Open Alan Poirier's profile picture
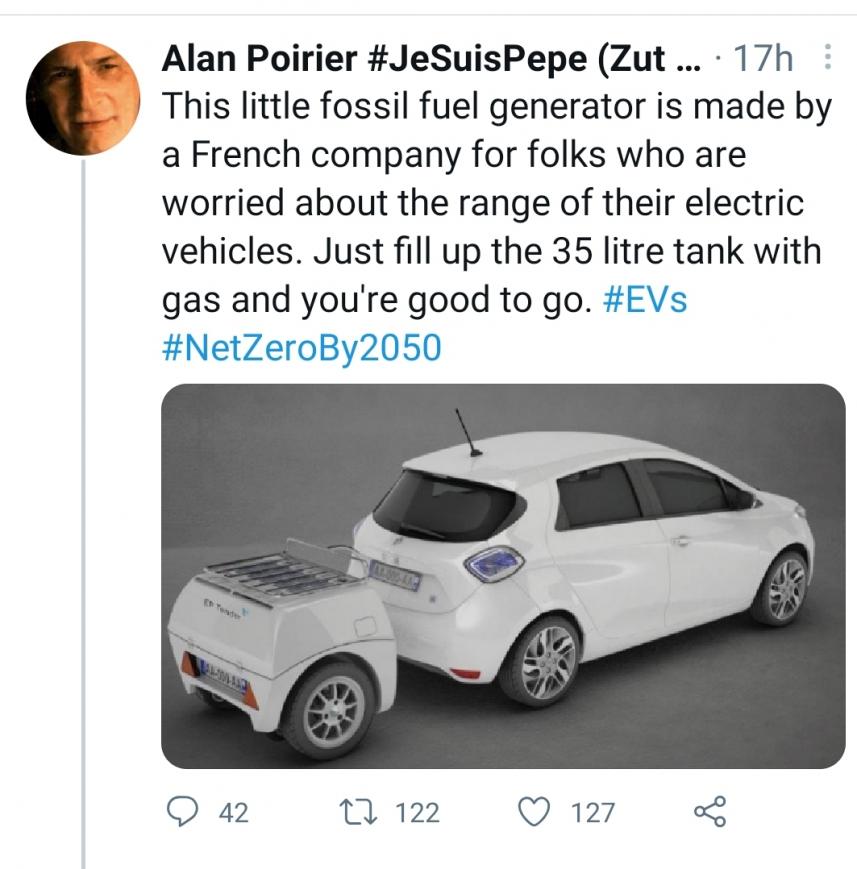The width and height of the screenshot is (857, 869). coord(81,97)
